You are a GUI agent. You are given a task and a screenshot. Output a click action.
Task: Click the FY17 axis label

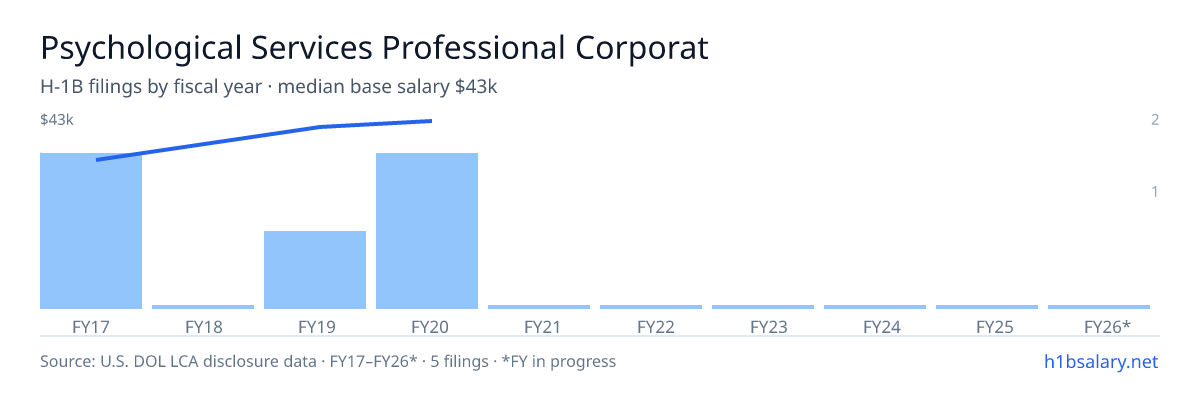pos(91,326)
